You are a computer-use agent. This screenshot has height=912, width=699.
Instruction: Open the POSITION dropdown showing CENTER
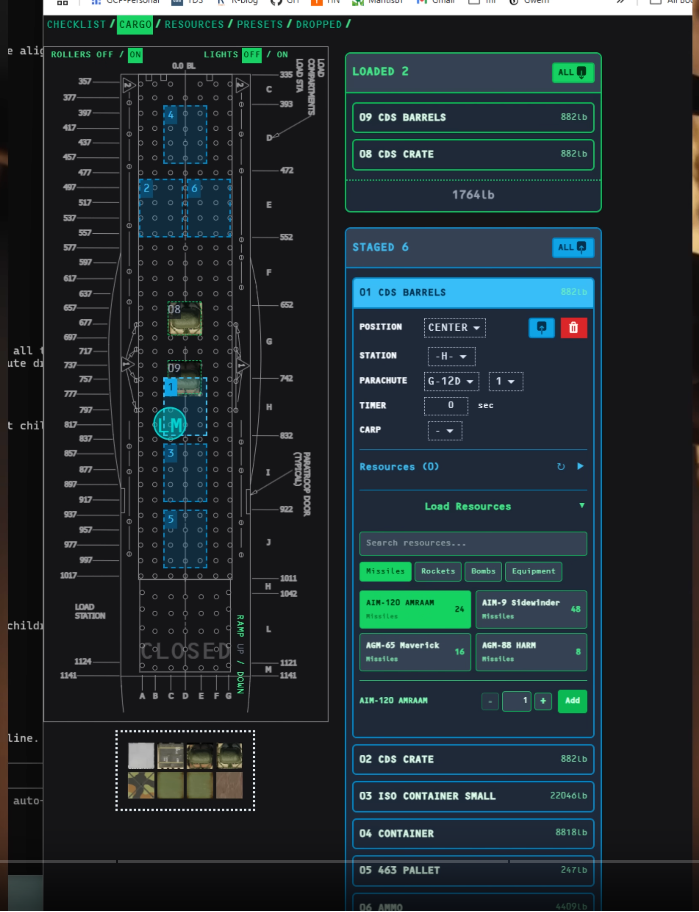point(454,327)
